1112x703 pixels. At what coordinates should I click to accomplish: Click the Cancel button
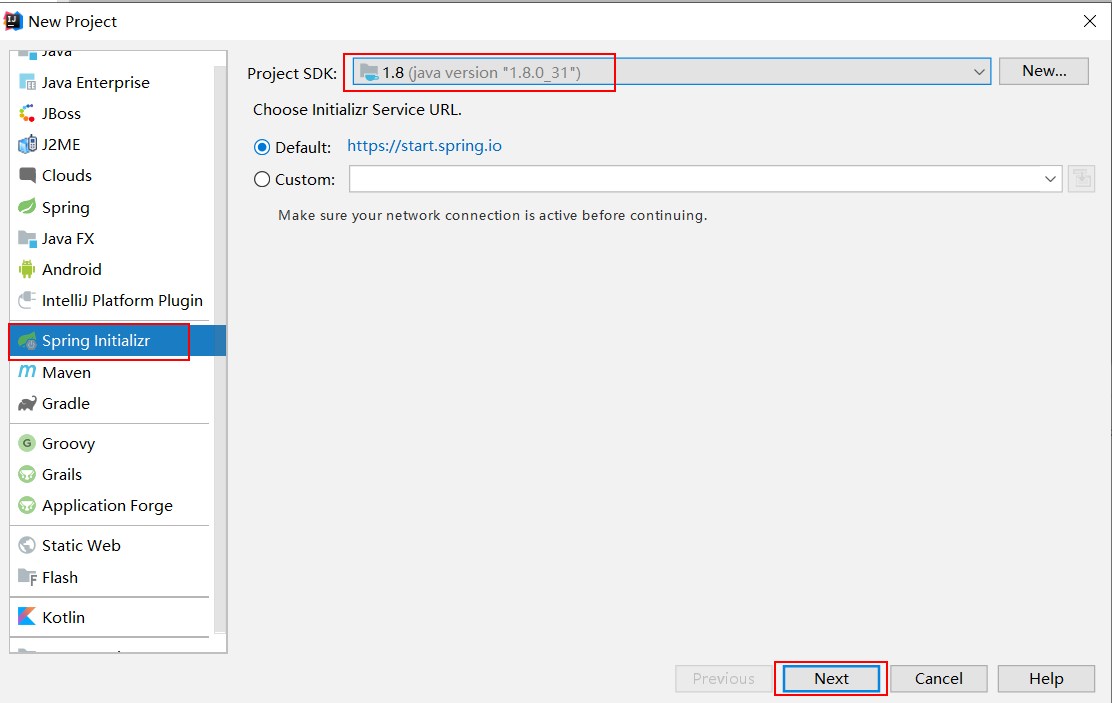[x=938, y=679]
